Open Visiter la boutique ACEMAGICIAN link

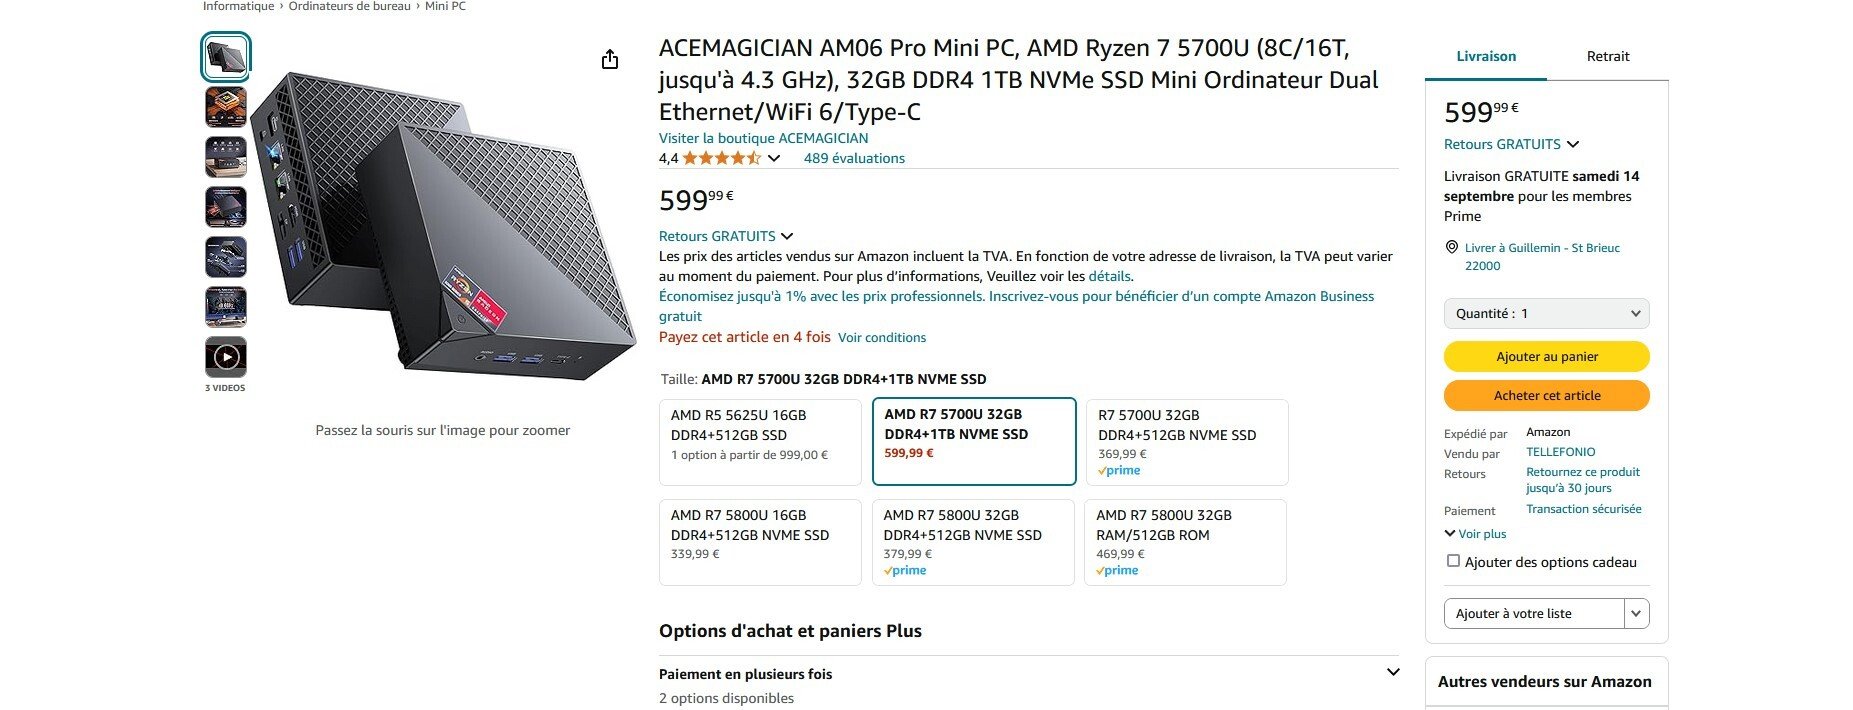[763, 138]
